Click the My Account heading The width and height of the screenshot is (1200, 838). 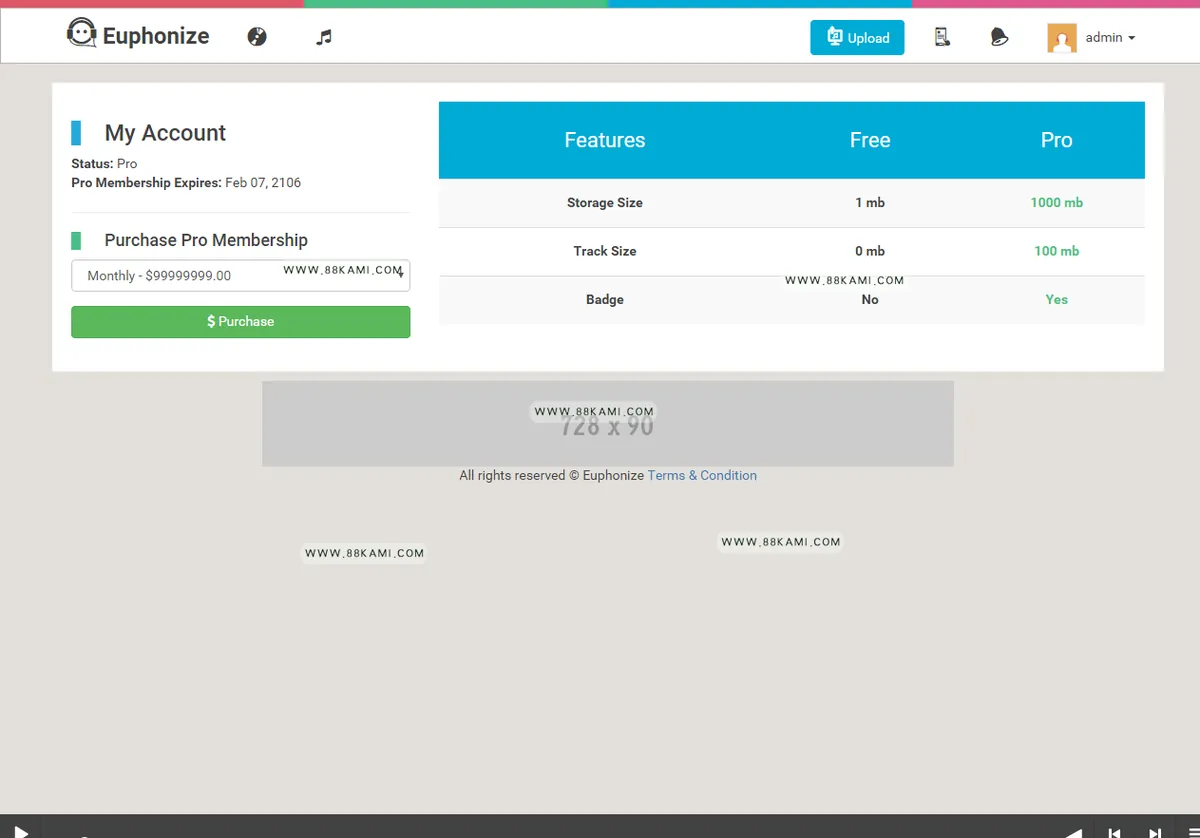tap(165, 133)
